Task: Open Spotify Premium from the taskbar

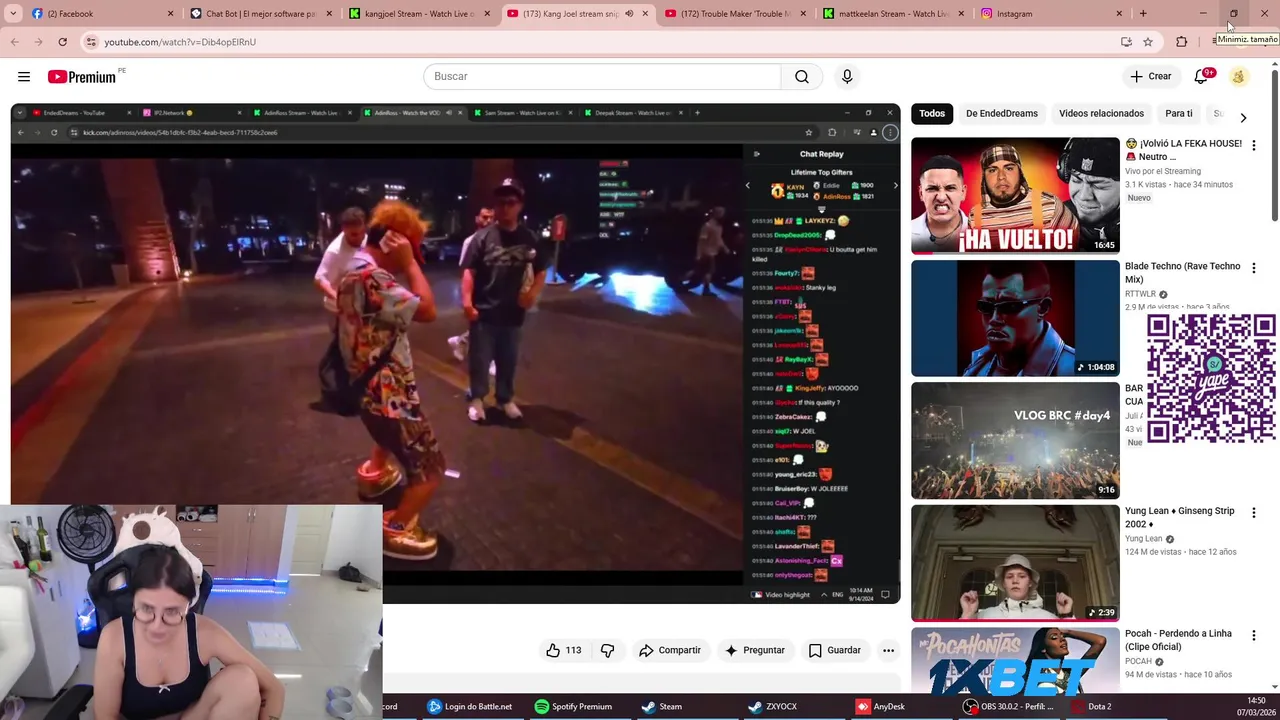Action: (x=573, y=706)
